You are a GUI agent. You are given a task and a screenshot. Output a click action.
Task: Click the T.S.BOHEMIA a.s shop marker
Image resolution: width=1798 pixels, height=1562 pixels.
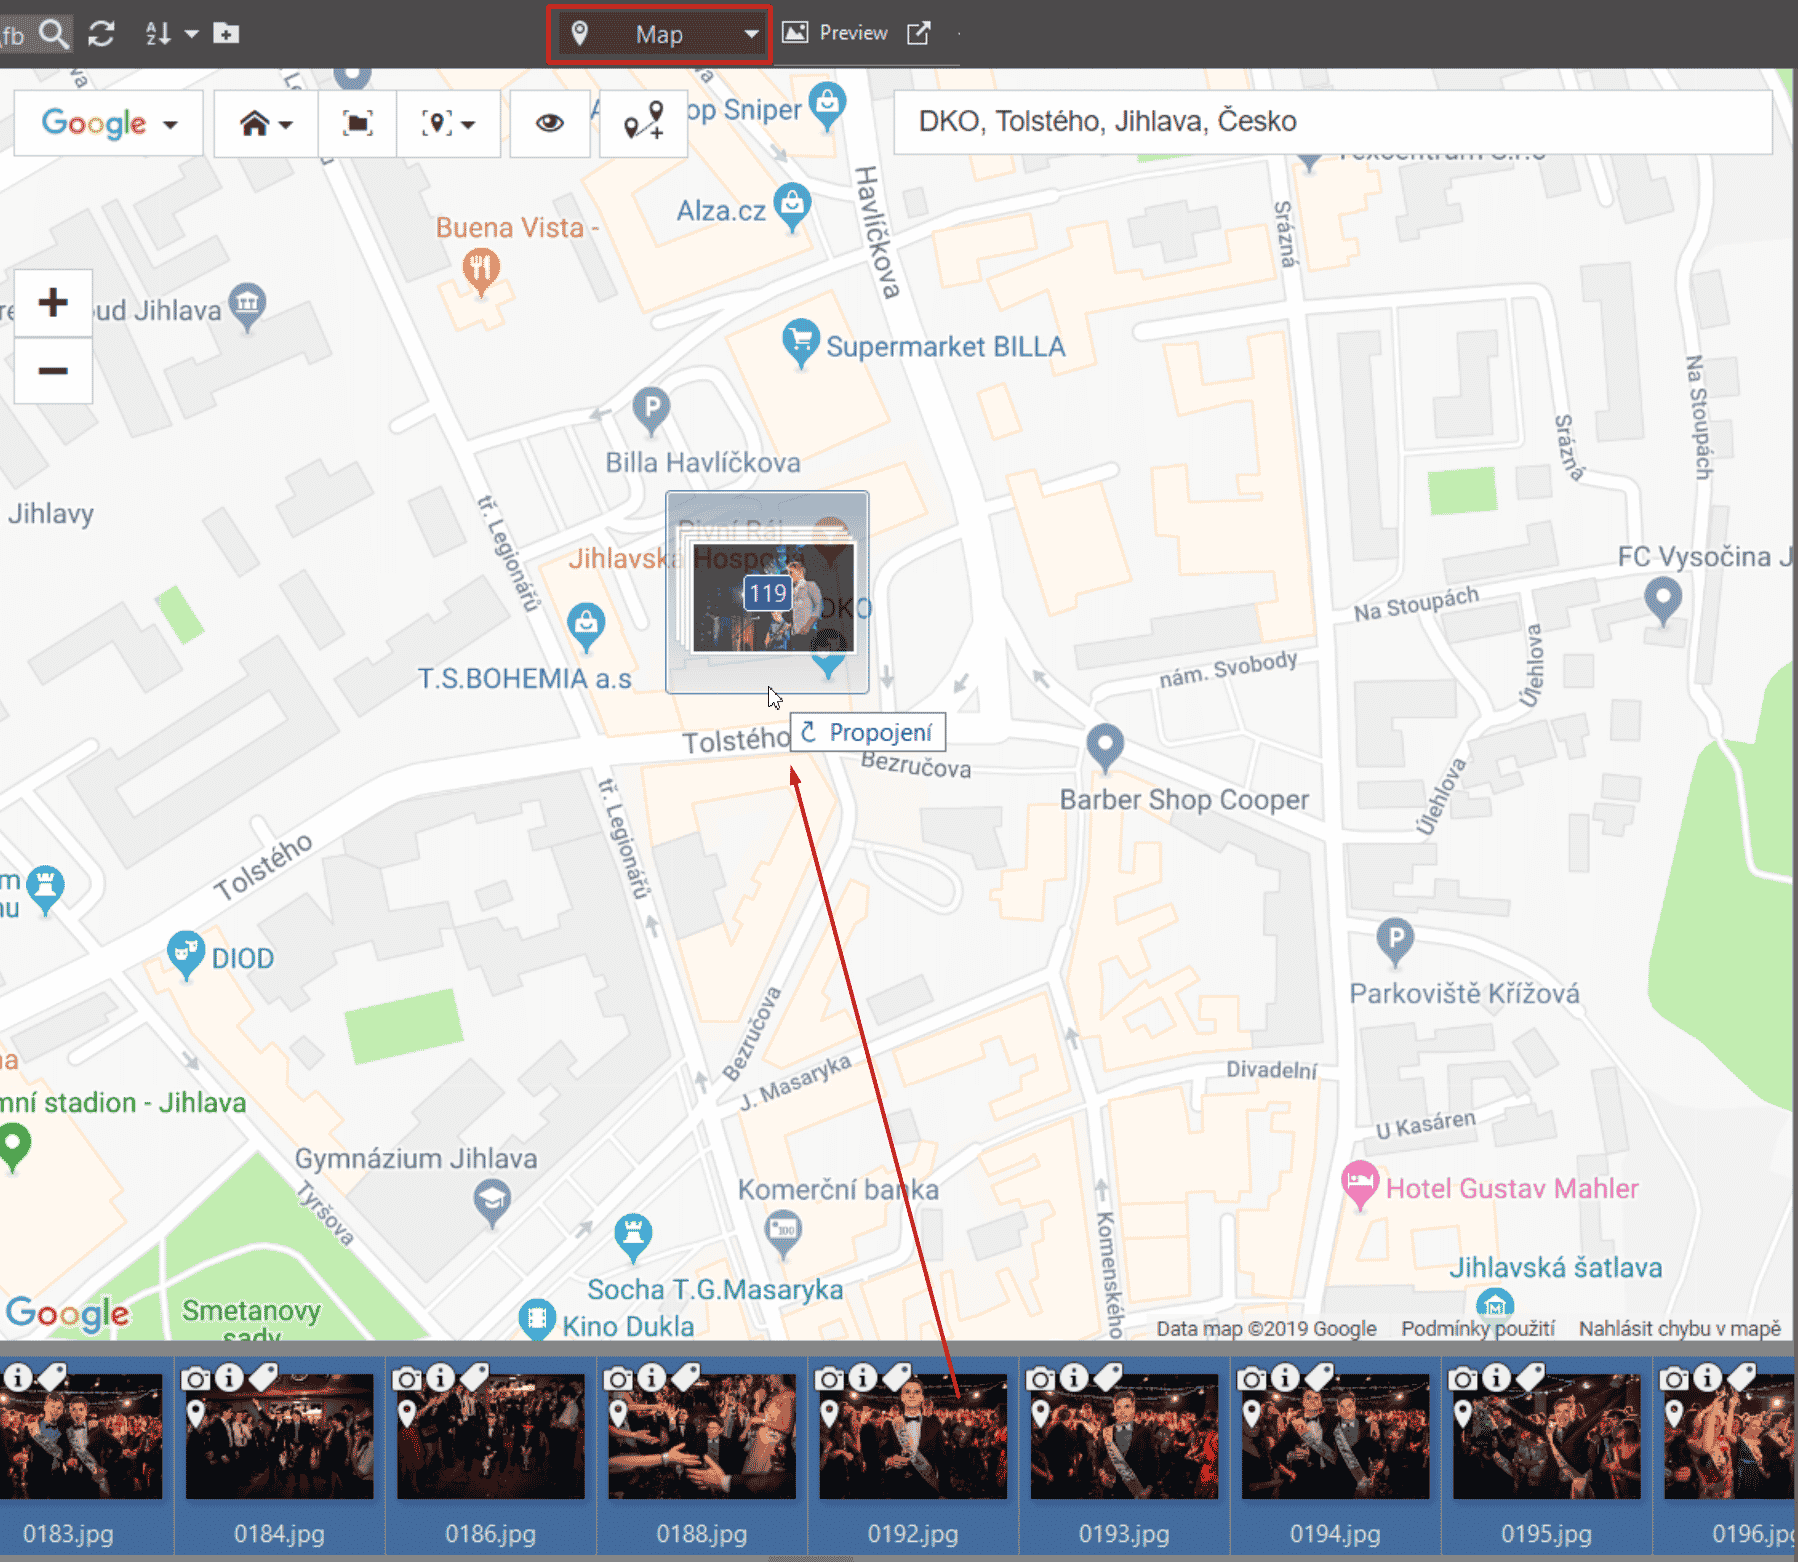click(586, 627)
